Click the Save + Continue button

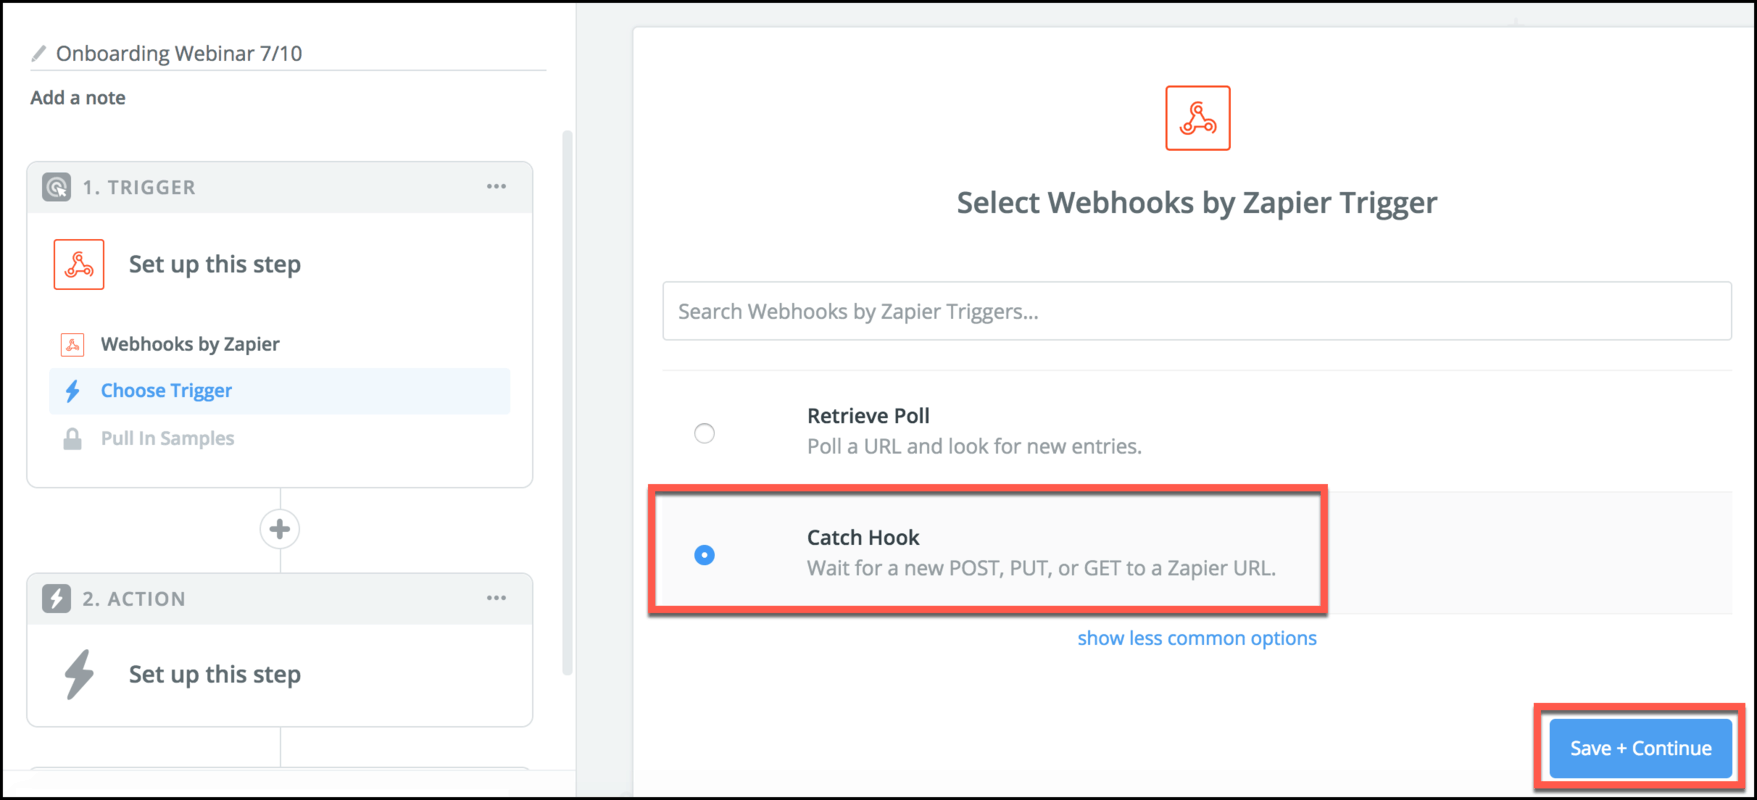coord(1641,748)
